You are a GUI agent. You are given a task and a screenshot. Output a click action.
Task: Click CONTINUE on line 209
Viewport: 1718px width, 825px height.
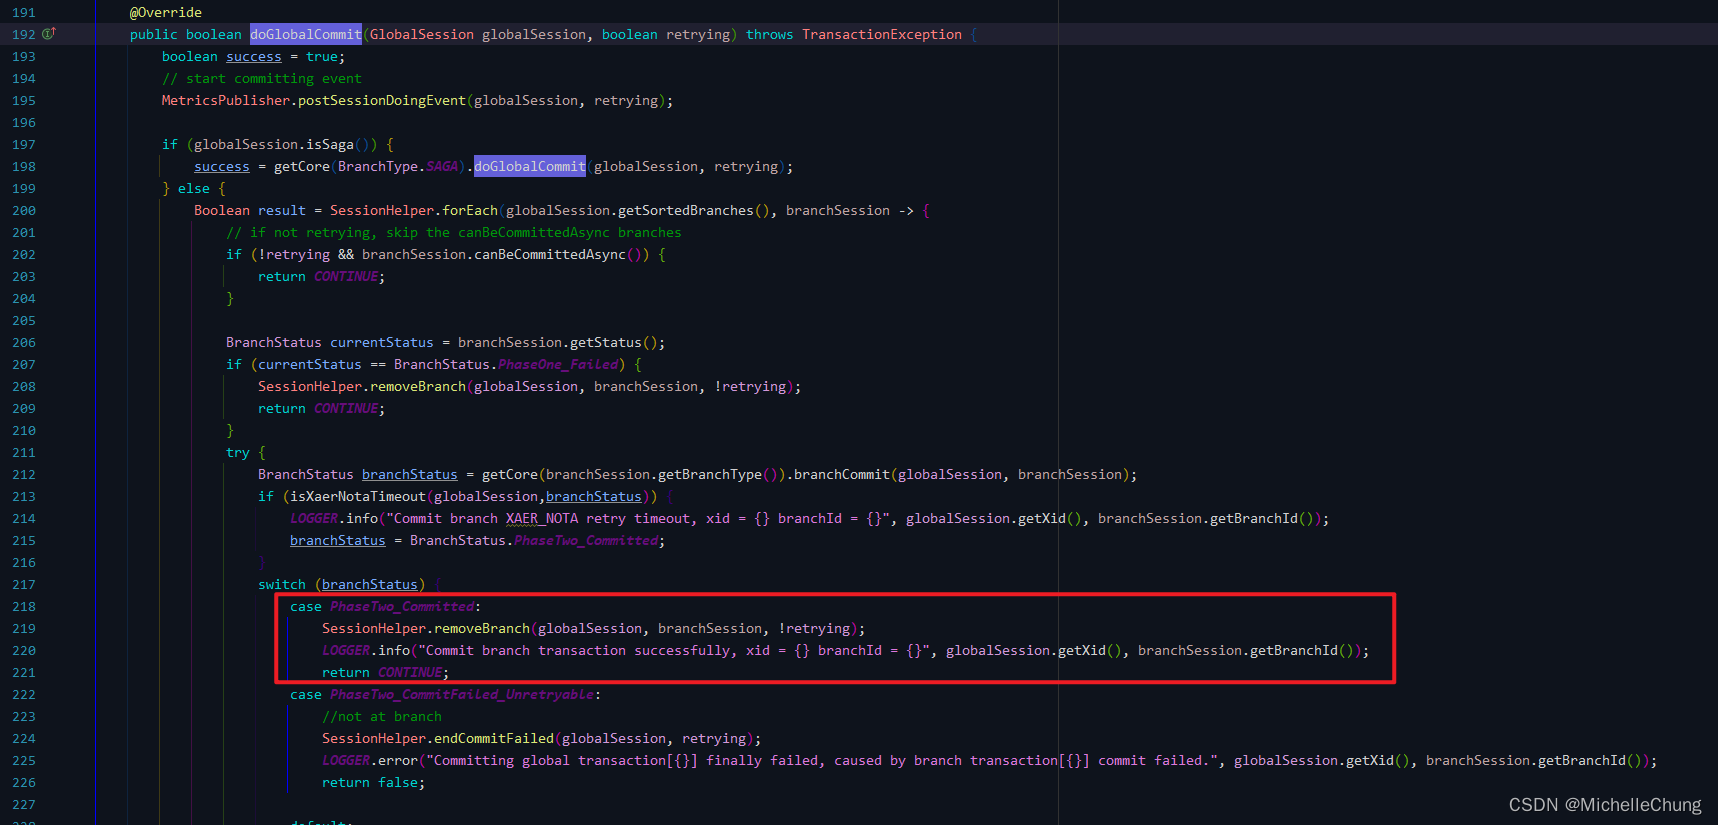pyautogui.click(x=346, y=408)
